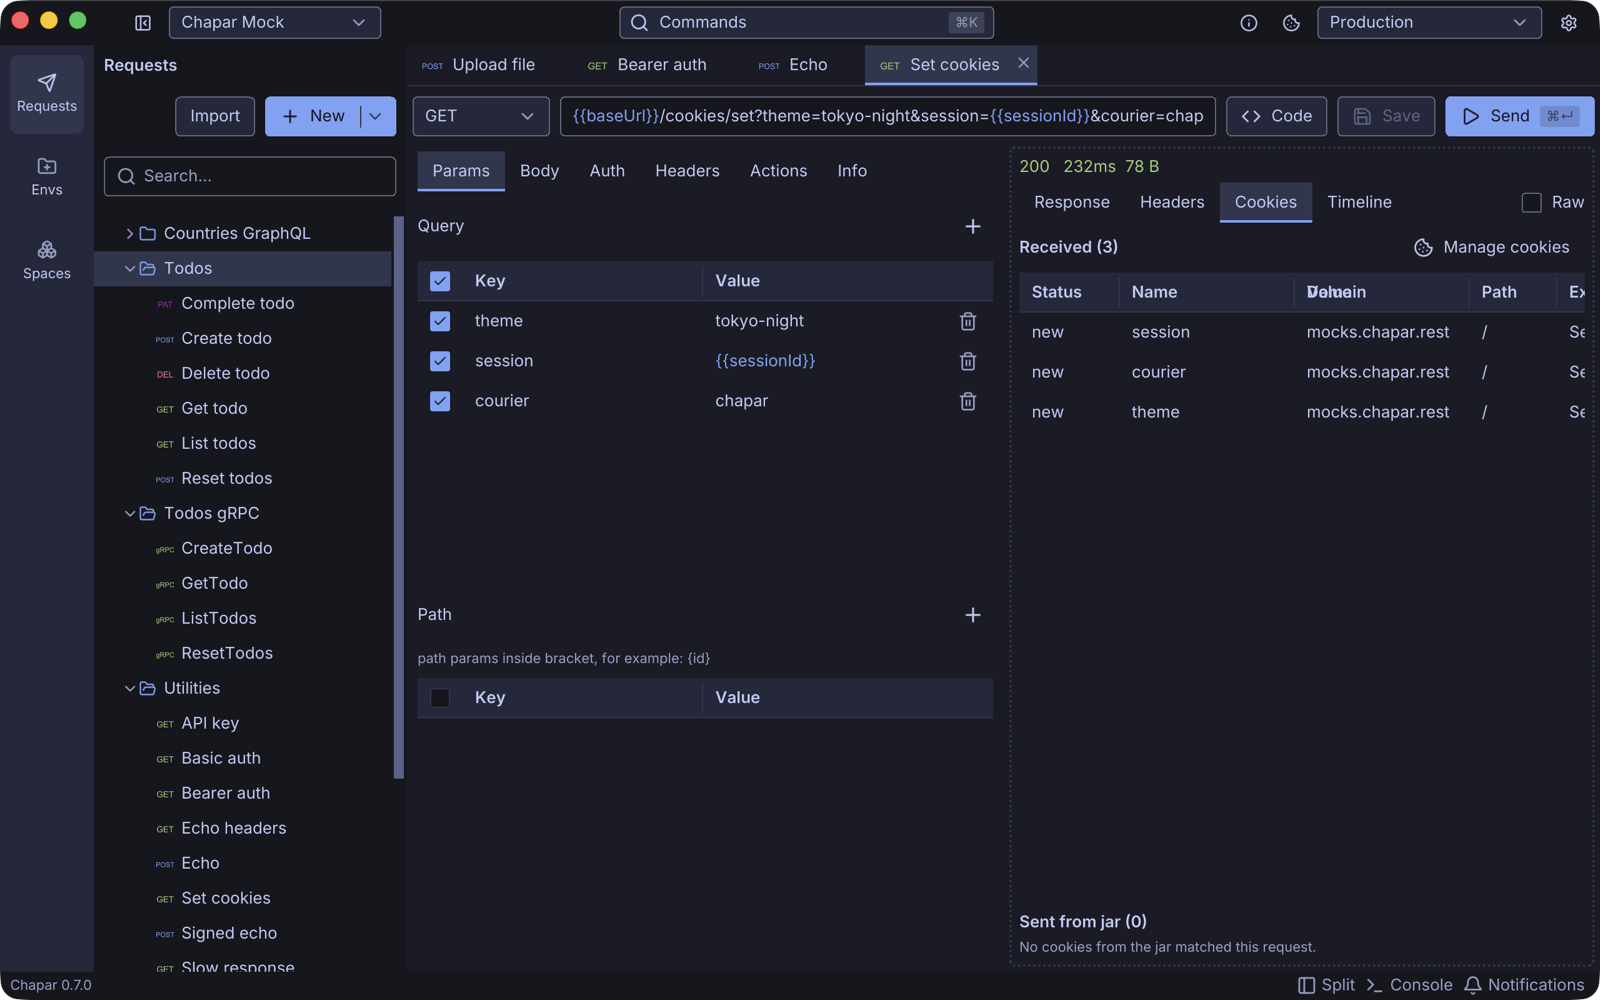Open the Requests sidebar section
The width and height of the screenshot is (1600, 1000).
coord(46,94)
